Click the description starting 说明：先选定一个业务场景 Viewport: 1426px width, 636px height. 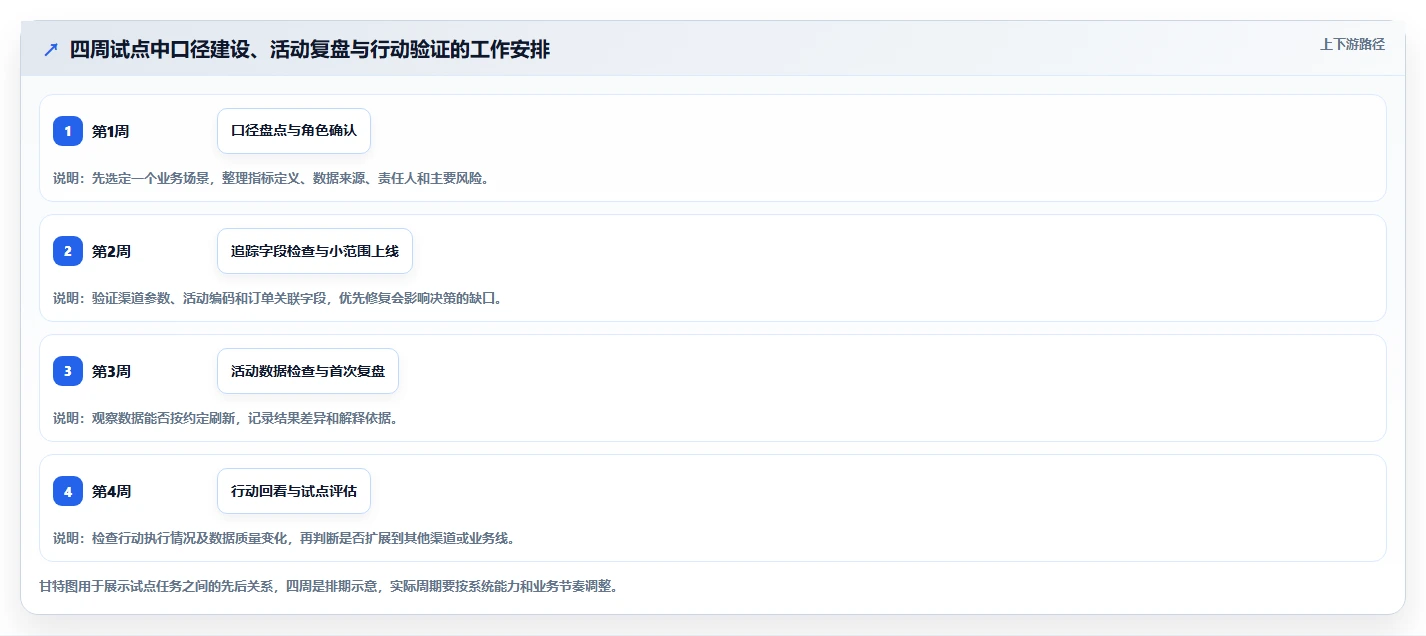click(x=271, y=178)
